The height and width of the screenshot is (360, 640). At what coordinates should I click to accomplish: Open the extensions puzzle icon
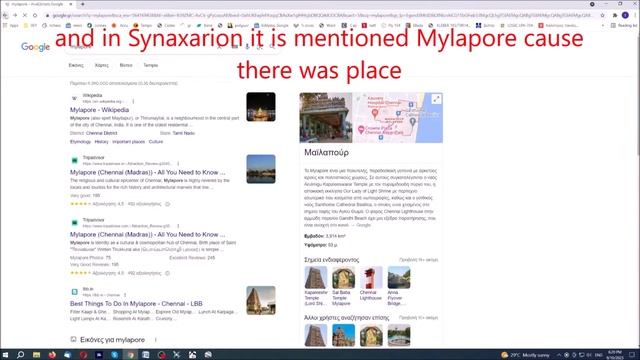(x=615, y=15)
